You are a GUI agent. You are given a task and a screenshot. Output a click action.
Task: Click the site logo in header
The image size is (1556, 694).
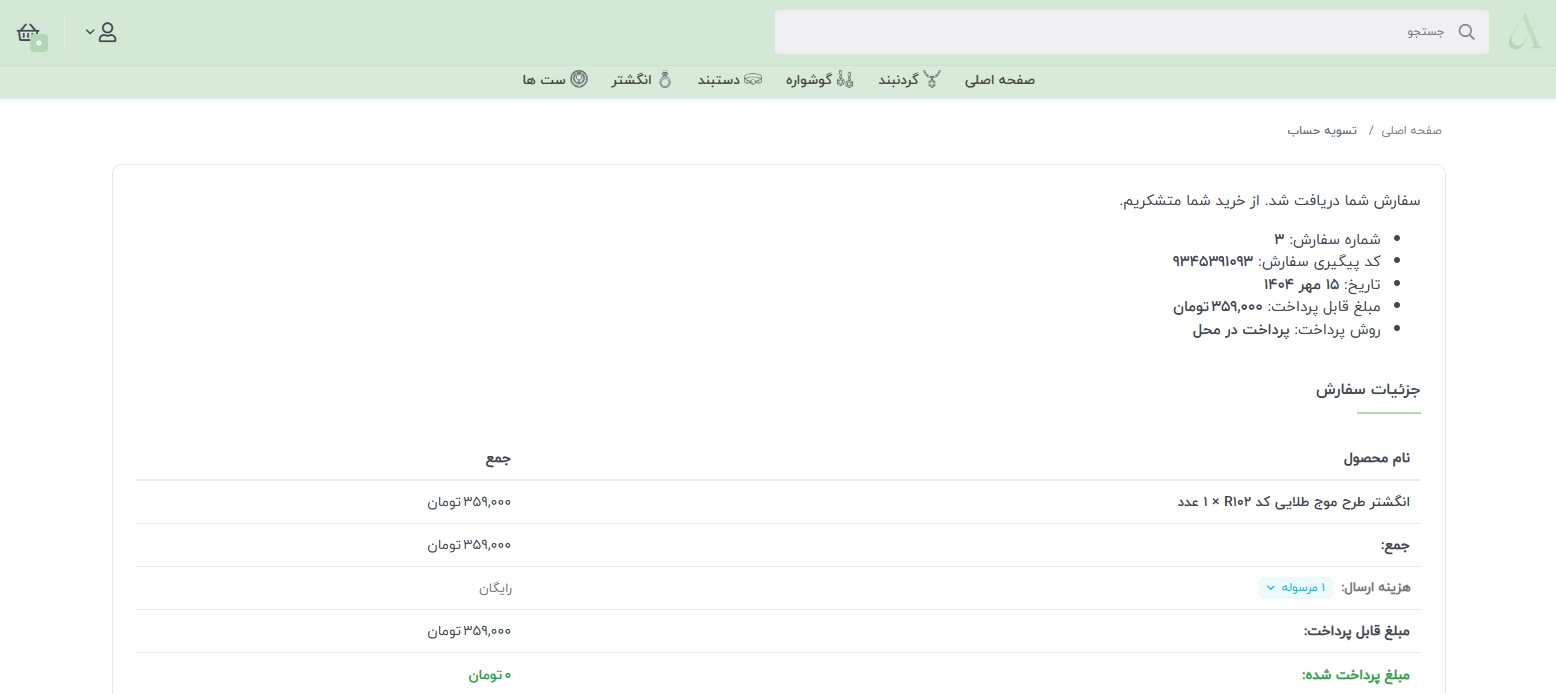click(1524, 32)
